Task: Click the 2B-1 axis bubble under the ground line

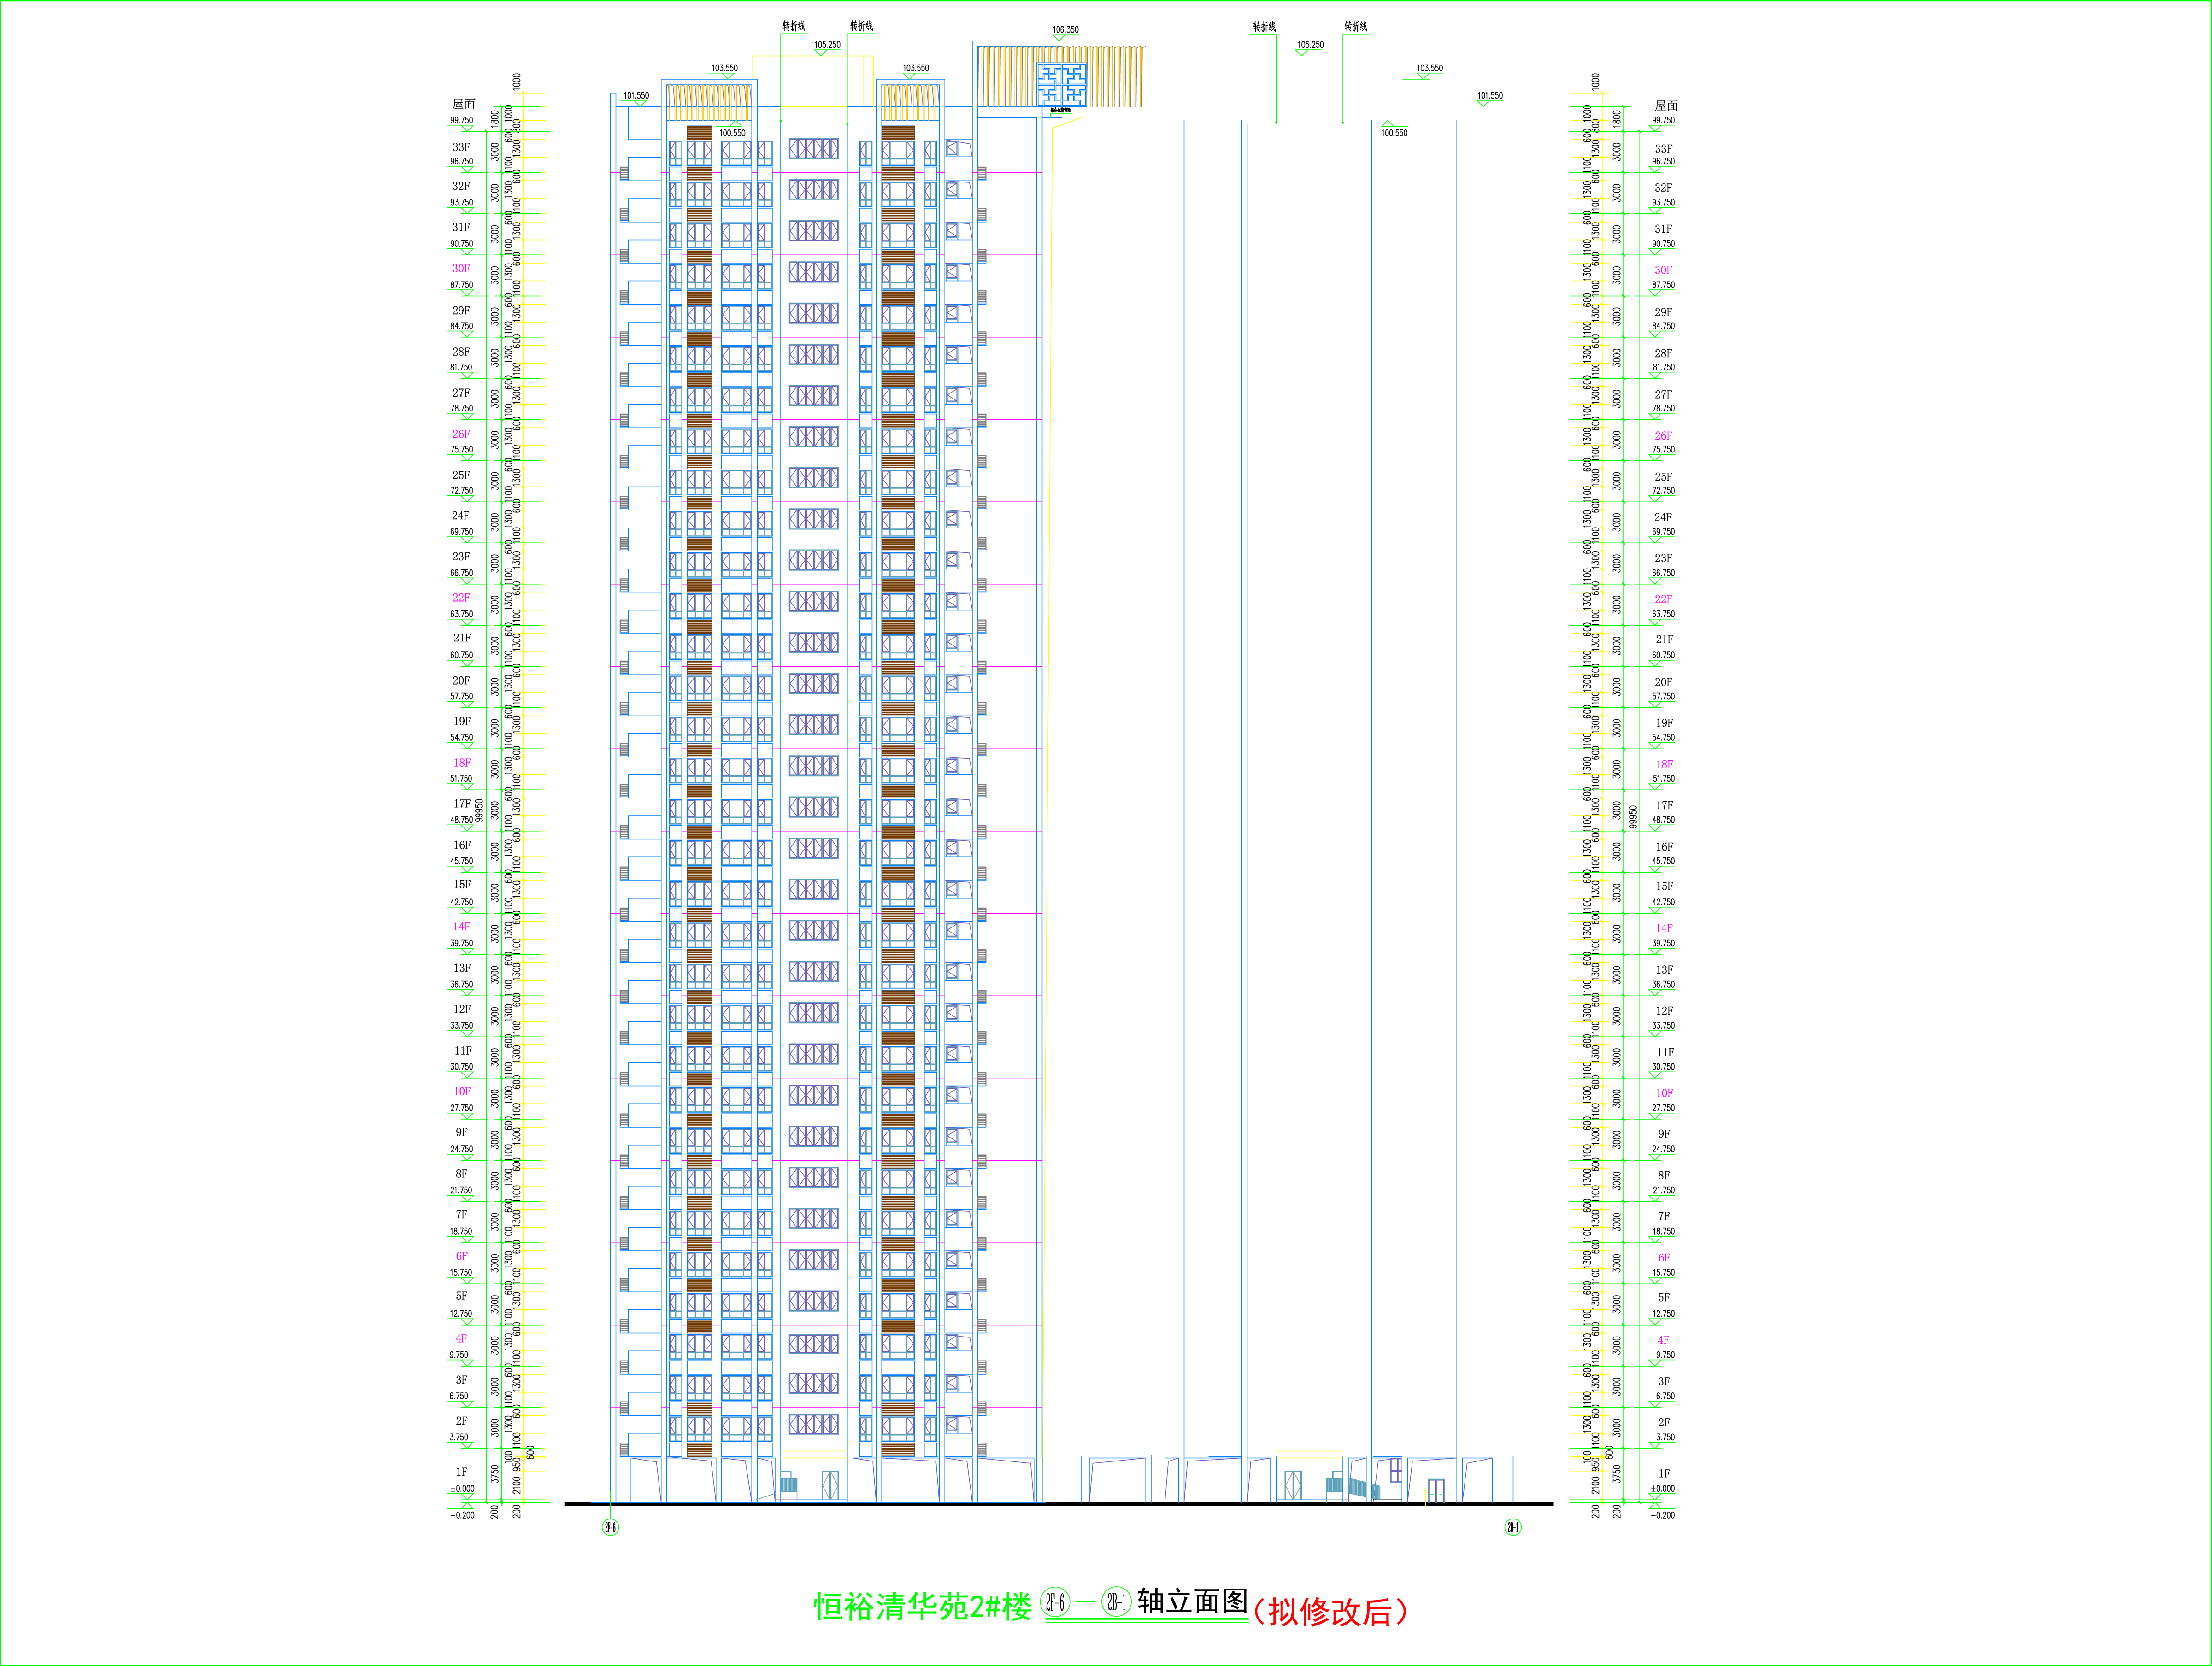Action: point(1513,1527)
